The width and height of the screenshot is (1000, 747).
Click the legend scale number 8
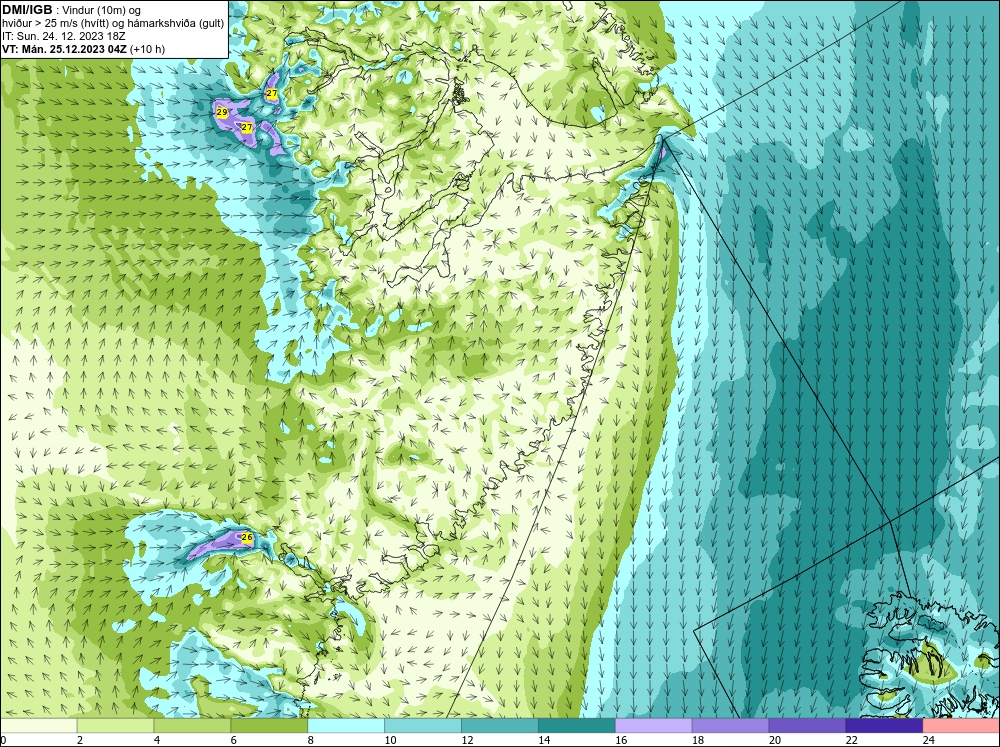311,740
